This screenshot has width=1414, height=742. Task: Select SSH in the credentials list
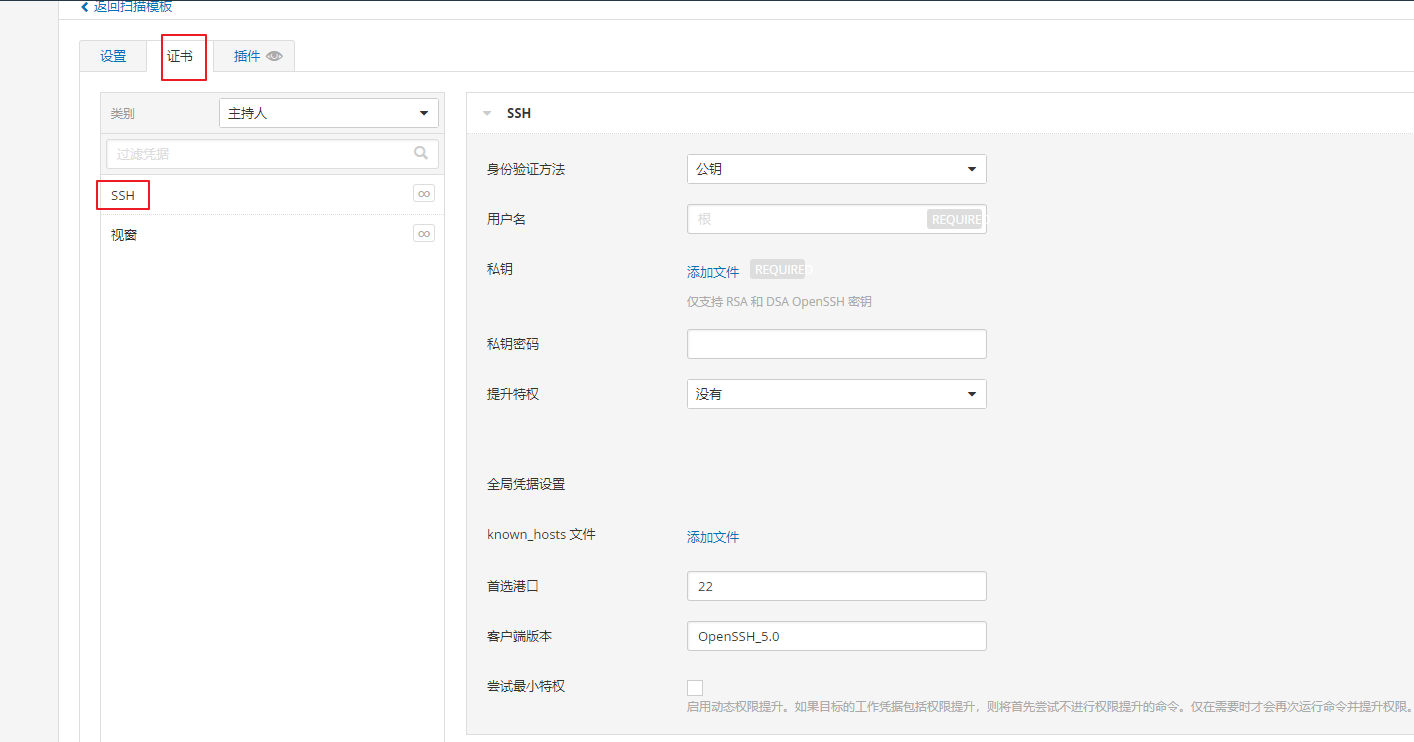click(x=123, y=195)
